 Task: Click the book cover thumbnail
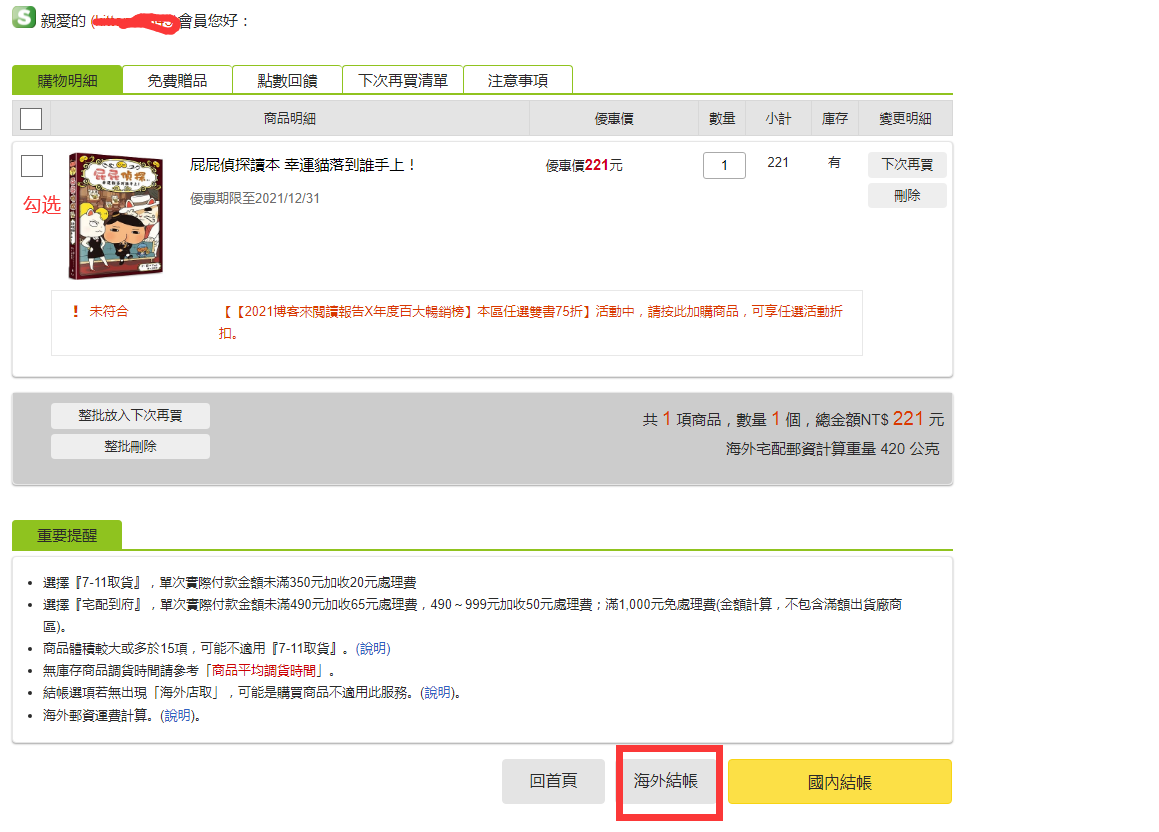[x=115, y=216]
